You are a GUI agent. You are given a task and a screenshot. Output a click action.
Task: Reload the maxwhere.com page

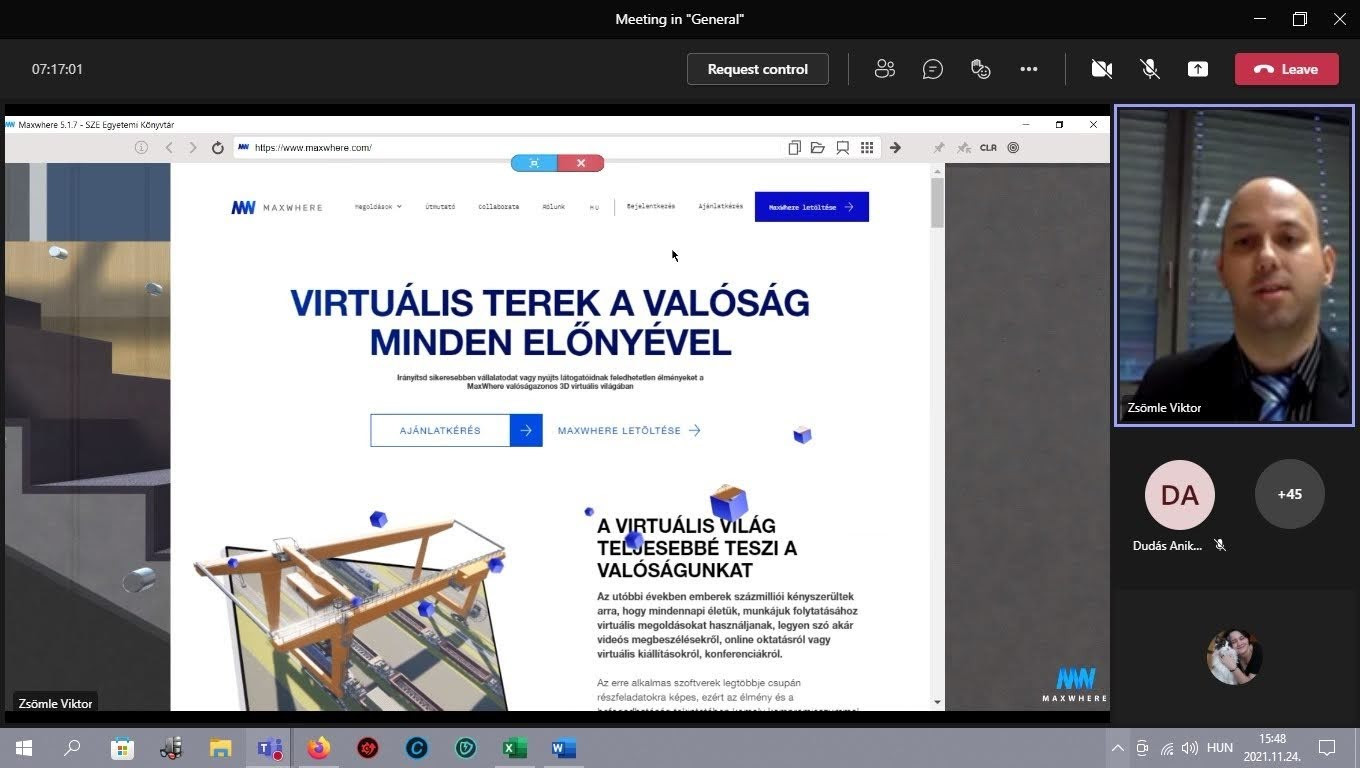tap(218, 147)
